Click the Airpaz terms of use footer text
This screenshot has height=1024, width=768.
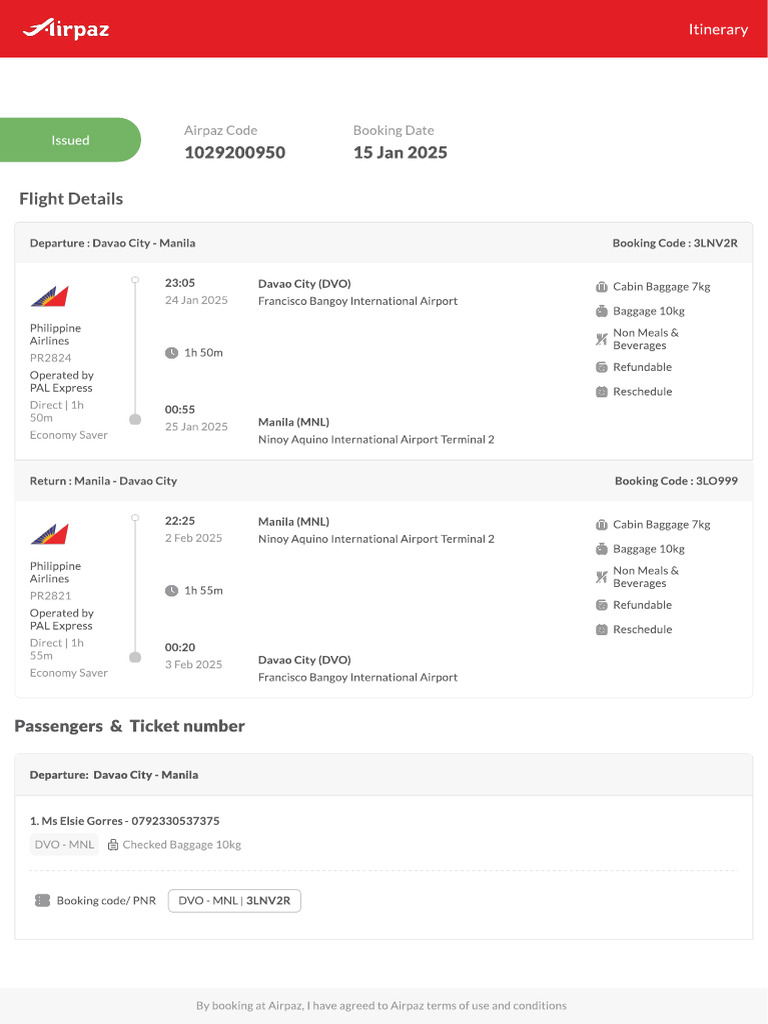(381, 1006)
